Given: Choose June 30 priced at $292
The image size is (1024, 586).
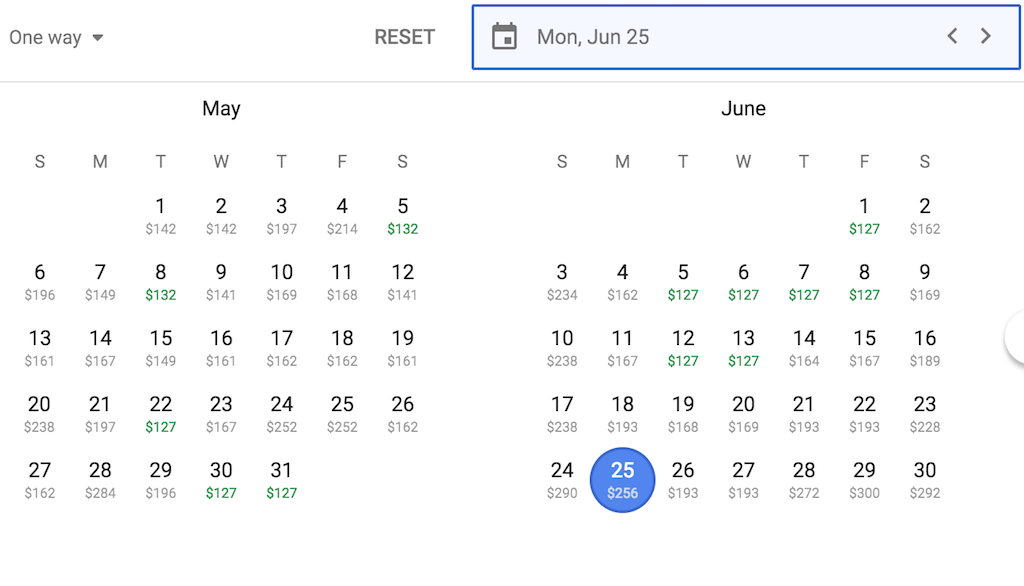Looking at the screenshot, I should coord(925,480).
